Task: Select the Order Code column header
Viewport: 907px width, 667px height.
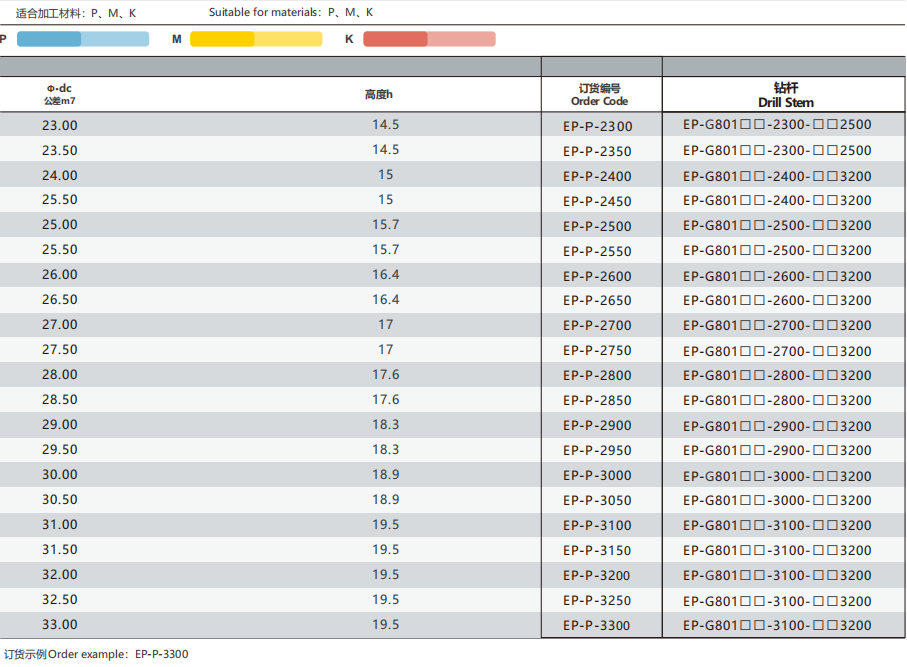Action: click(x=600, y=95)
